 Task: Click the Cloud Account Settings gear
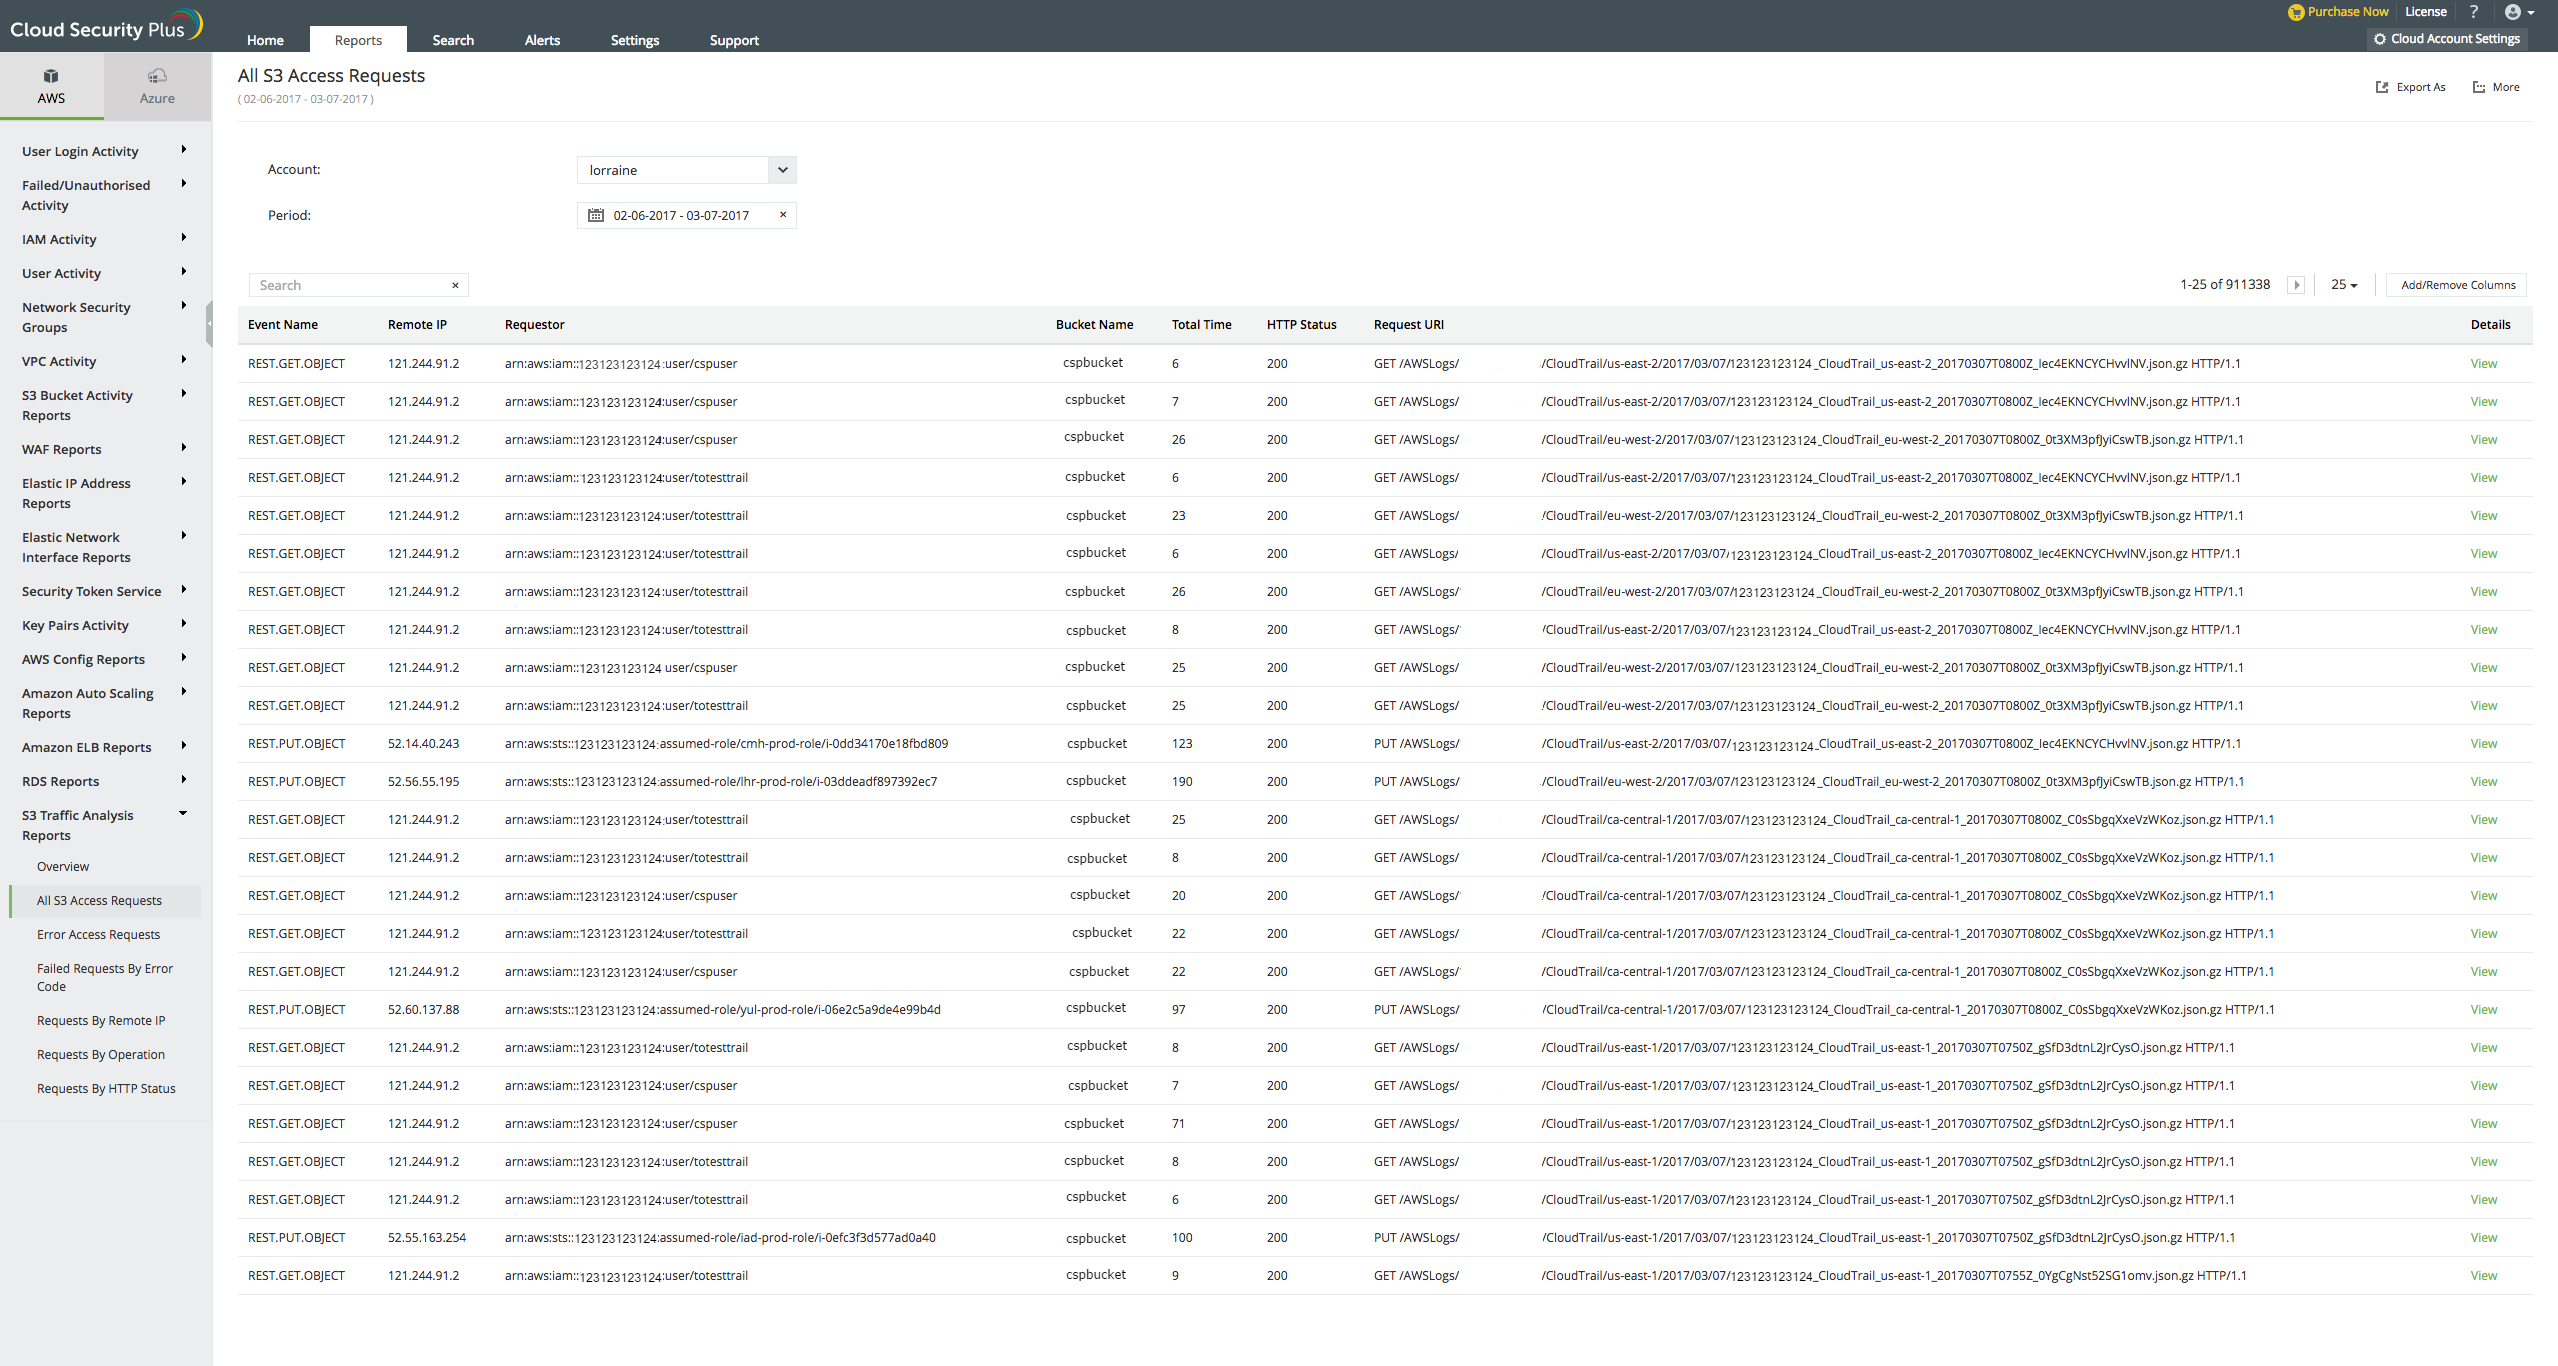click(2380, 39)
